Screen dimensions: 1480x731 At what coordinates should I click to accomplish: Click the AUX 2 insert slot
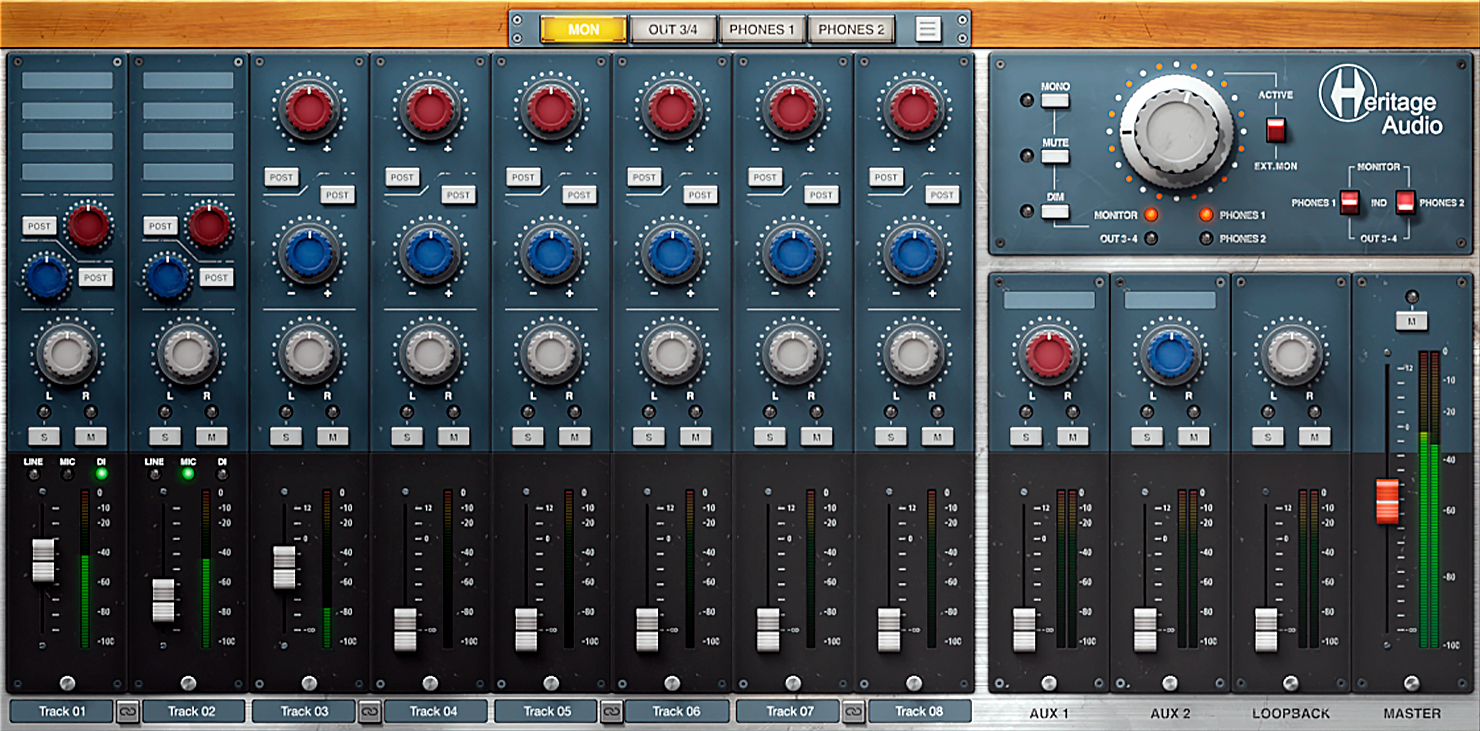(1170, 300)
